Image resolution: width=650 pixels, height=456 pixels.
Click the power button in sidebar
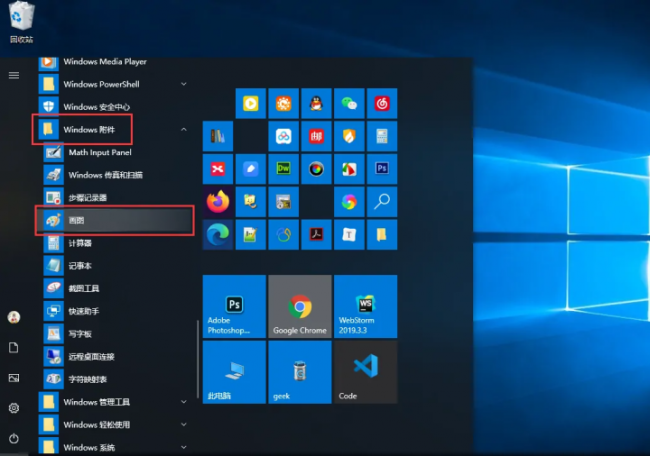tap(14, 438)
